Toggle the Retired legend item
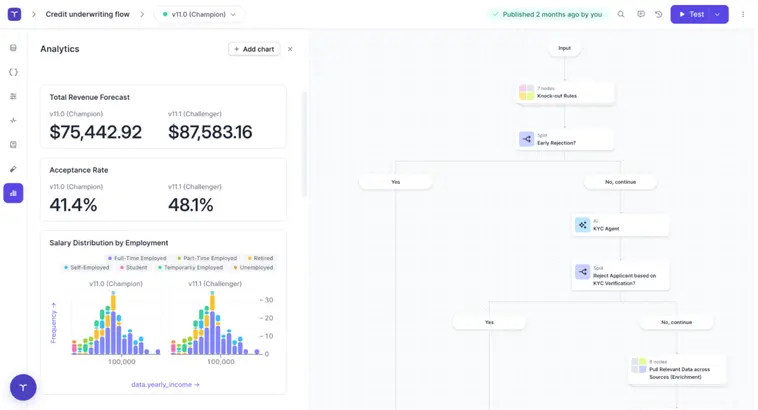 coord(260,258)
